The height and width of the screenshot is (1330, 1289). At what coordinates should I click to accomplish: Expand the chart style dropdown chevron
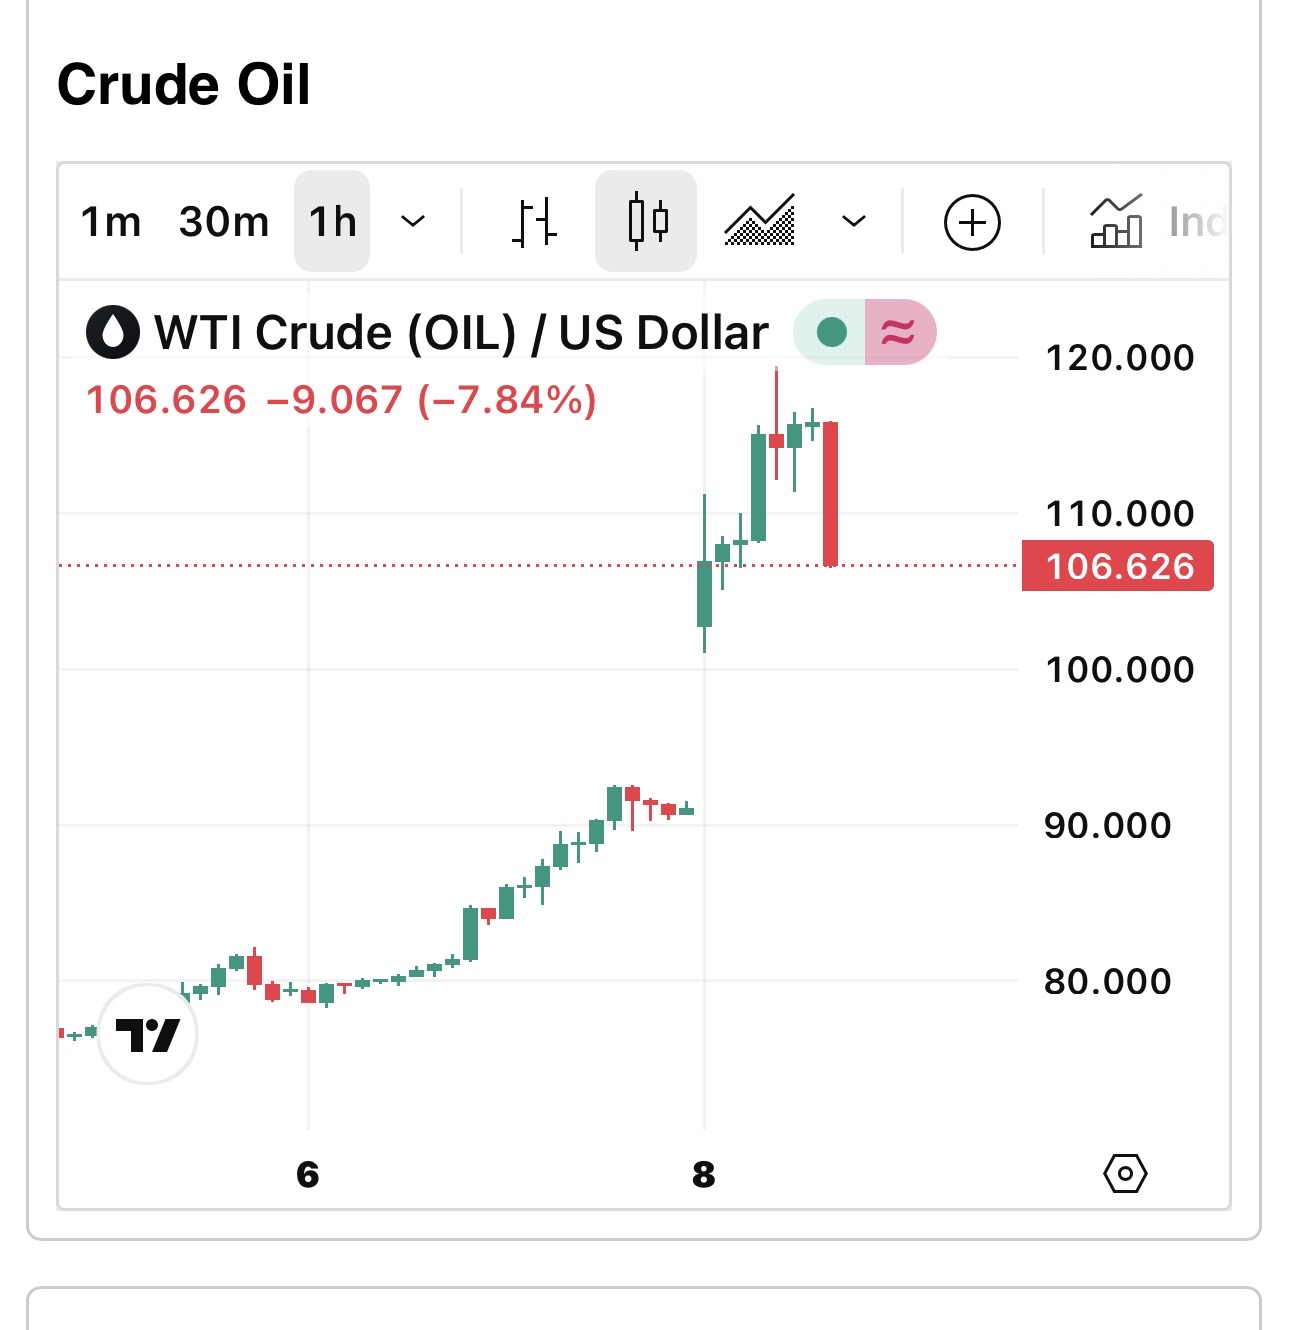coord(853,221)
